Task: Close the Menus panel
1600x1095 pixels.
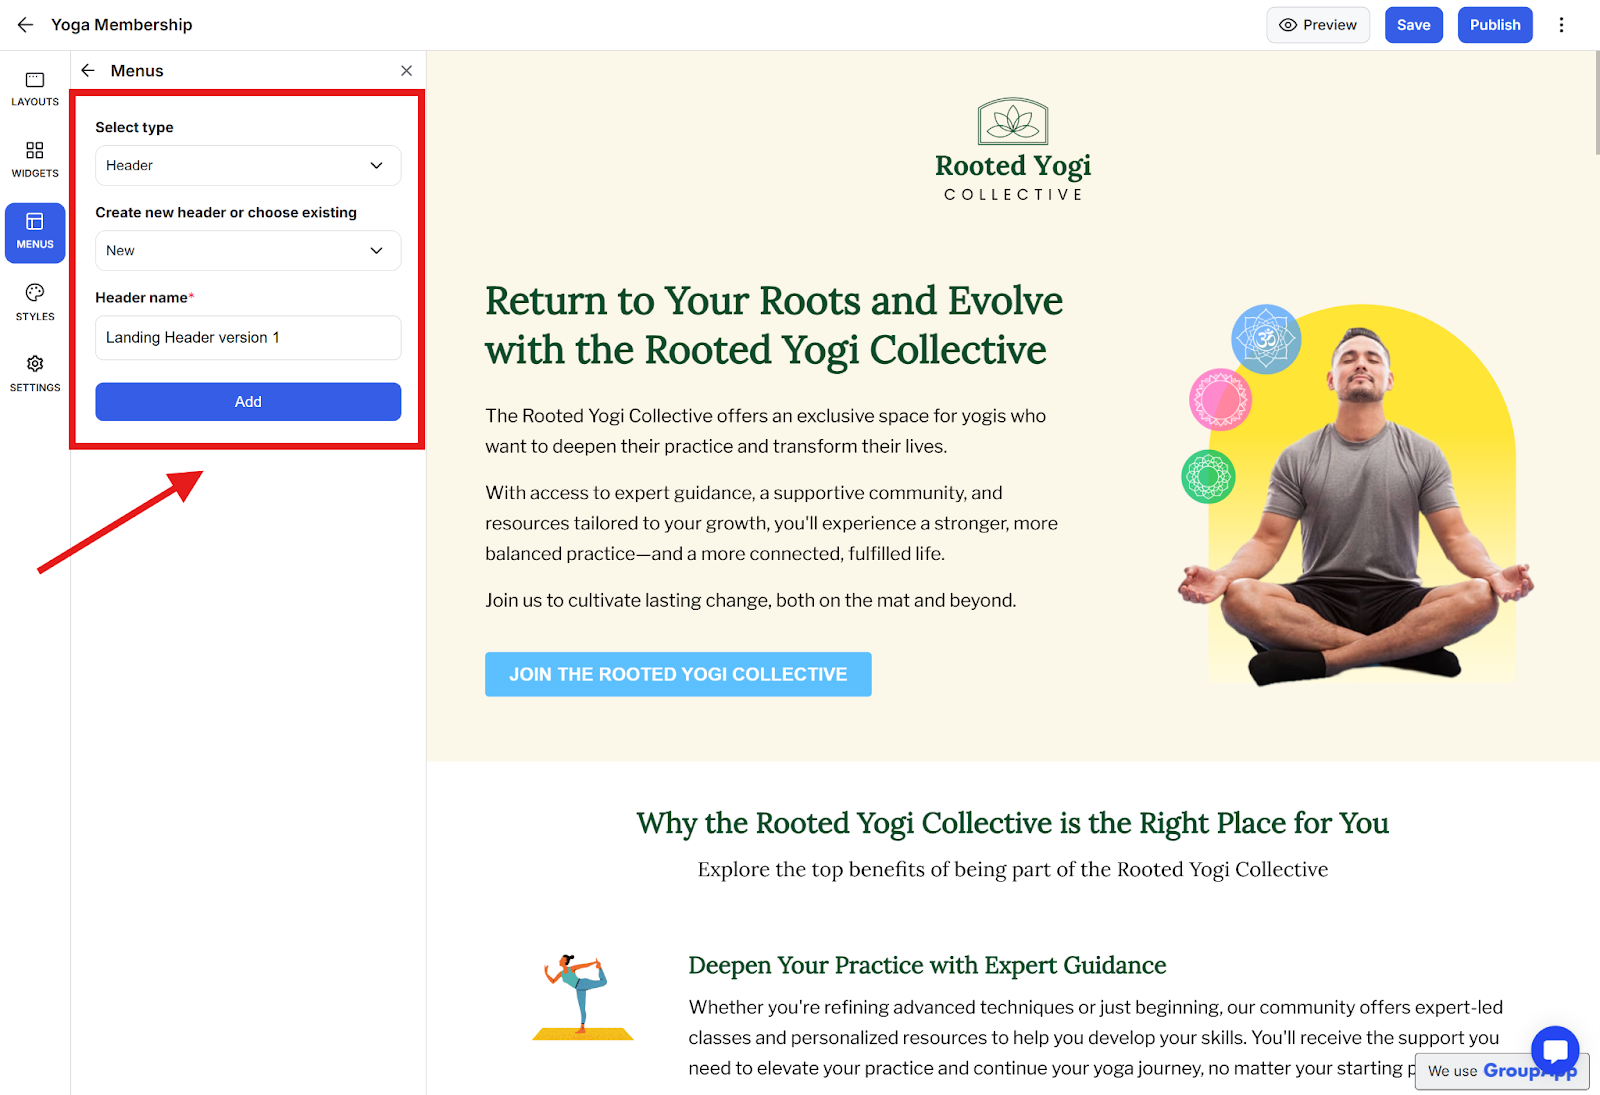Action: (406, 70)
